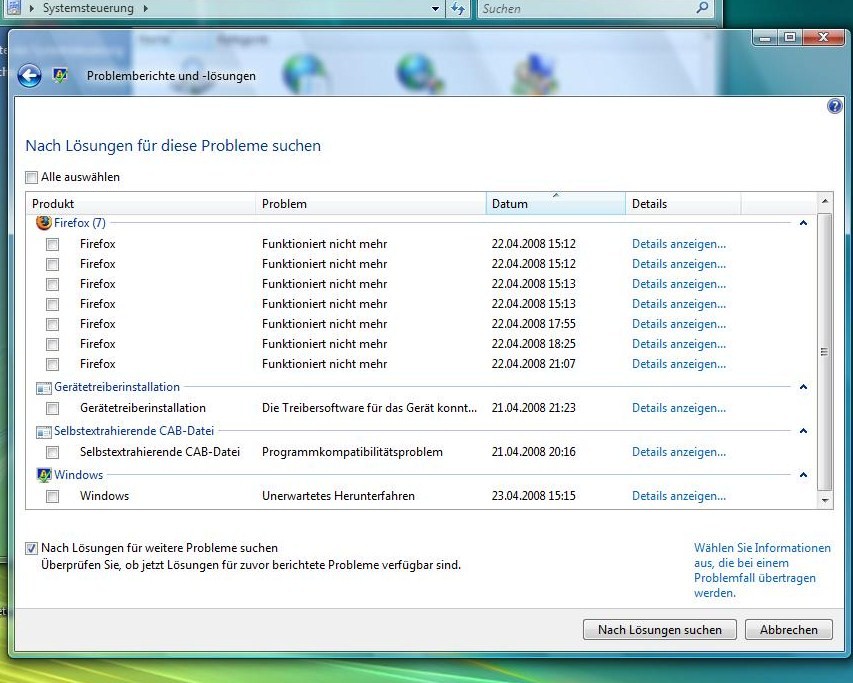Select Die Treibersoftware für das Gerät text
Viewport: 853px width, 683px height.
tap(369, 408)
